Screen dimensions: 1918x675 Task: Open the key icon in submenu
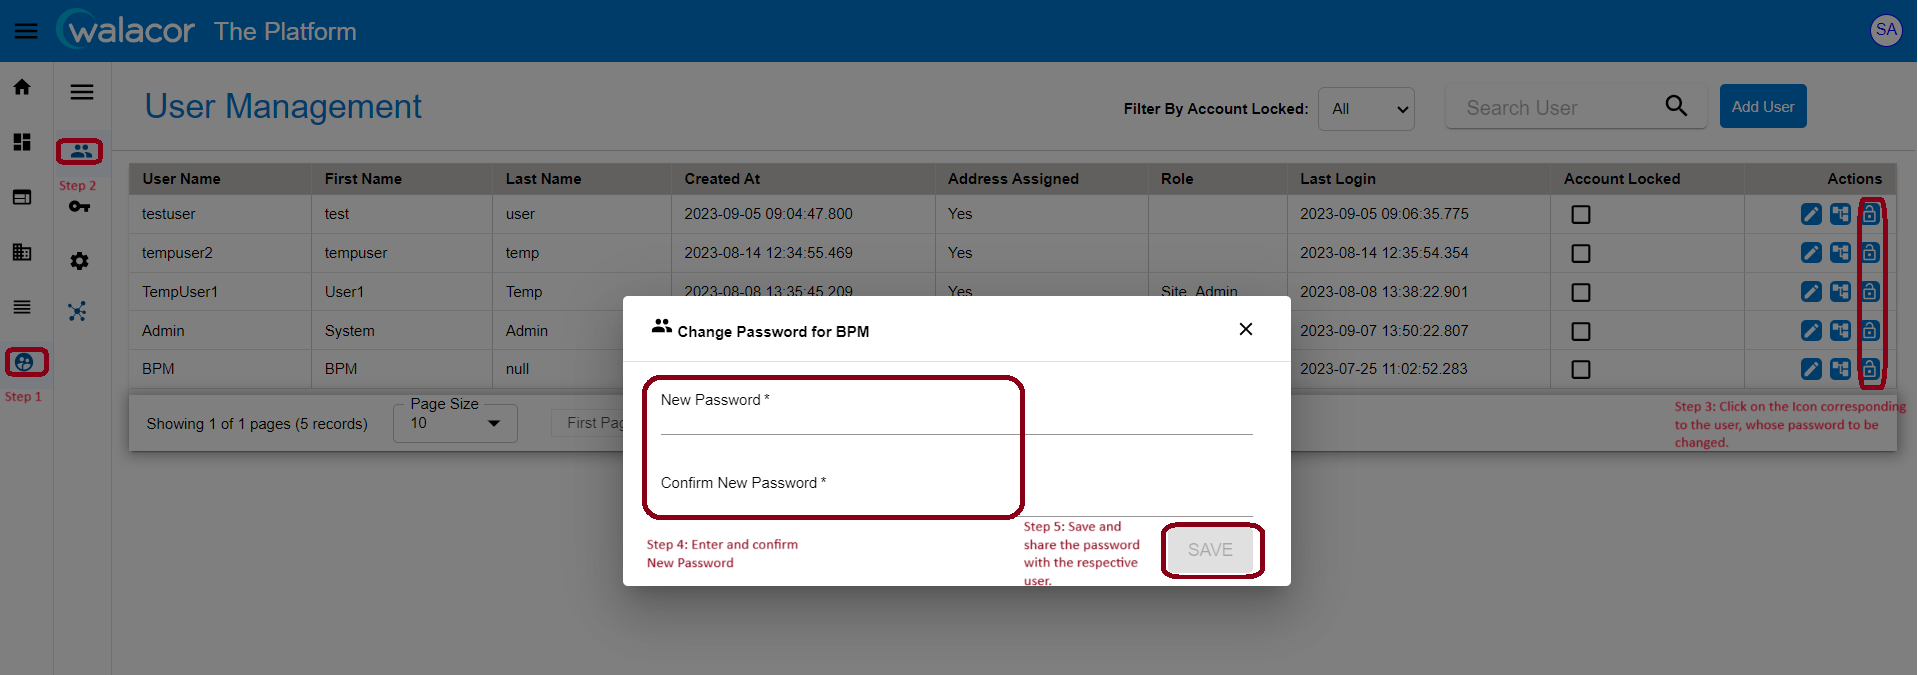click(x=80, y=206)
